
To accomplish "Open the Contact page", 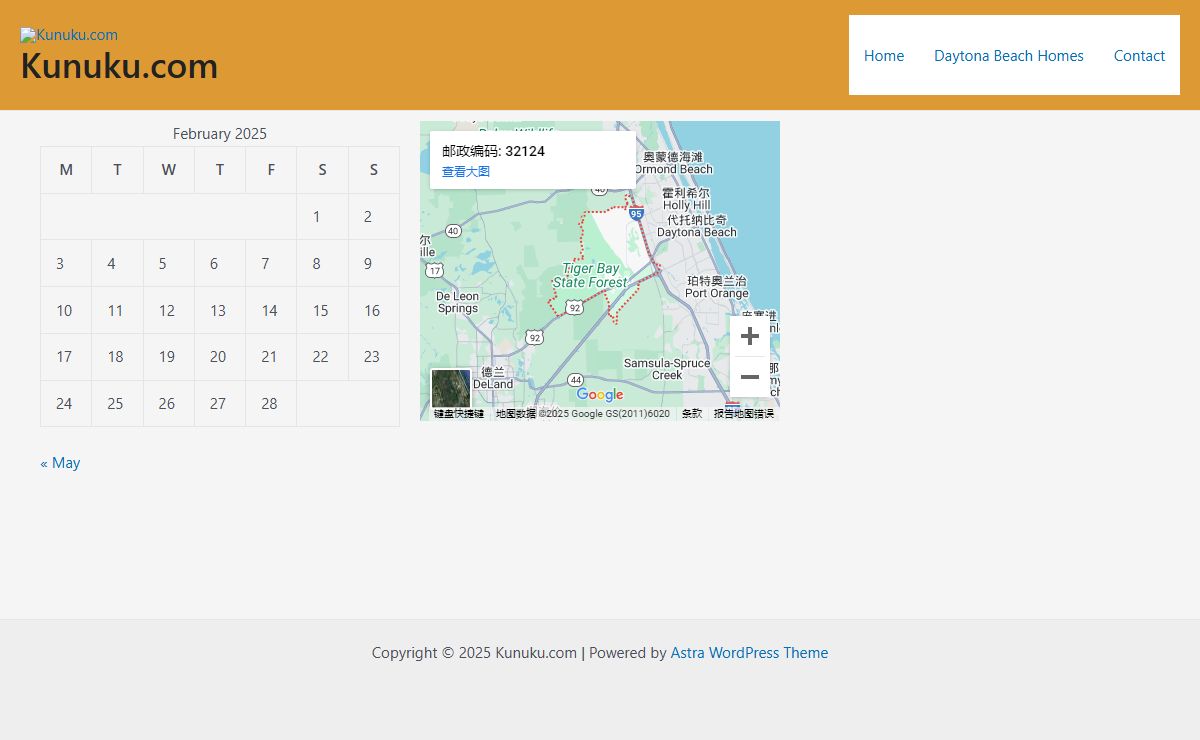I will (1139, 56).
